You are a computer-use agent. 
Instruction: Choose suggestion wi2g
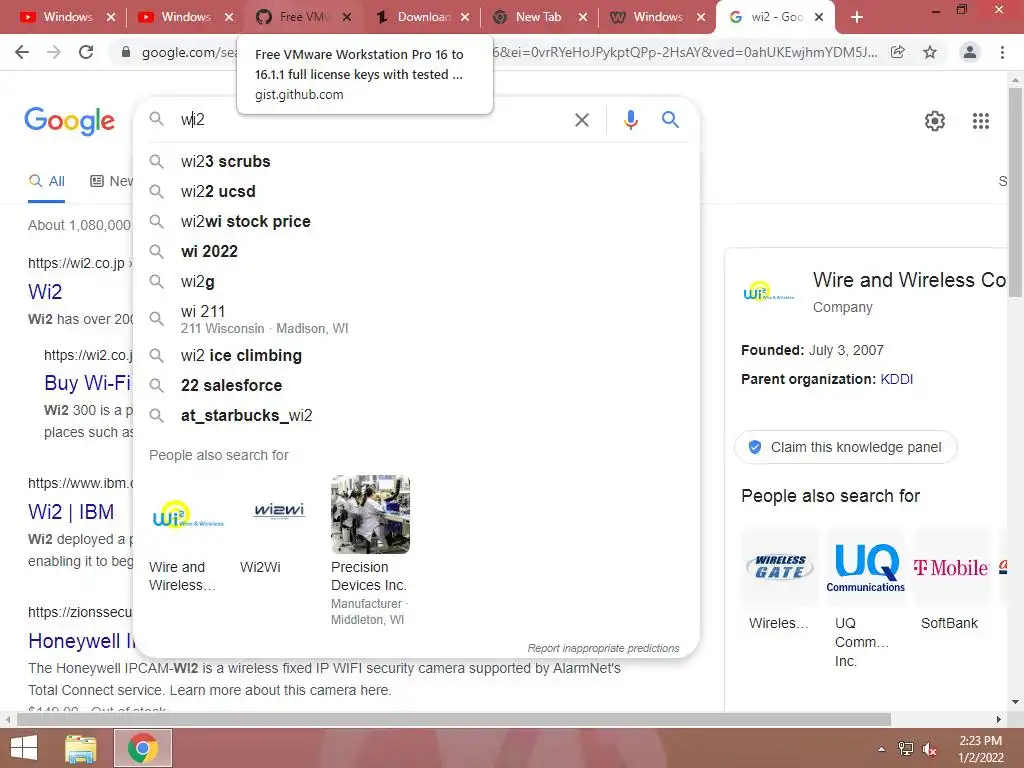[x=417, y=281]
